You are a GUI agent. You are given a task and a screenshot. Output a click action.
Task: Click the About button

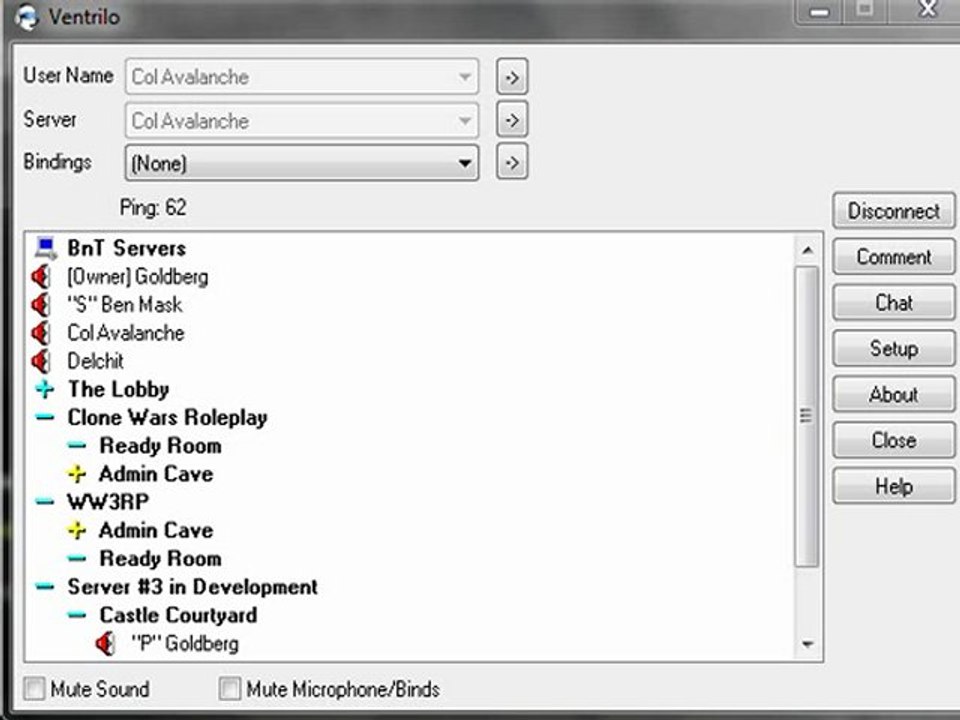893,394
